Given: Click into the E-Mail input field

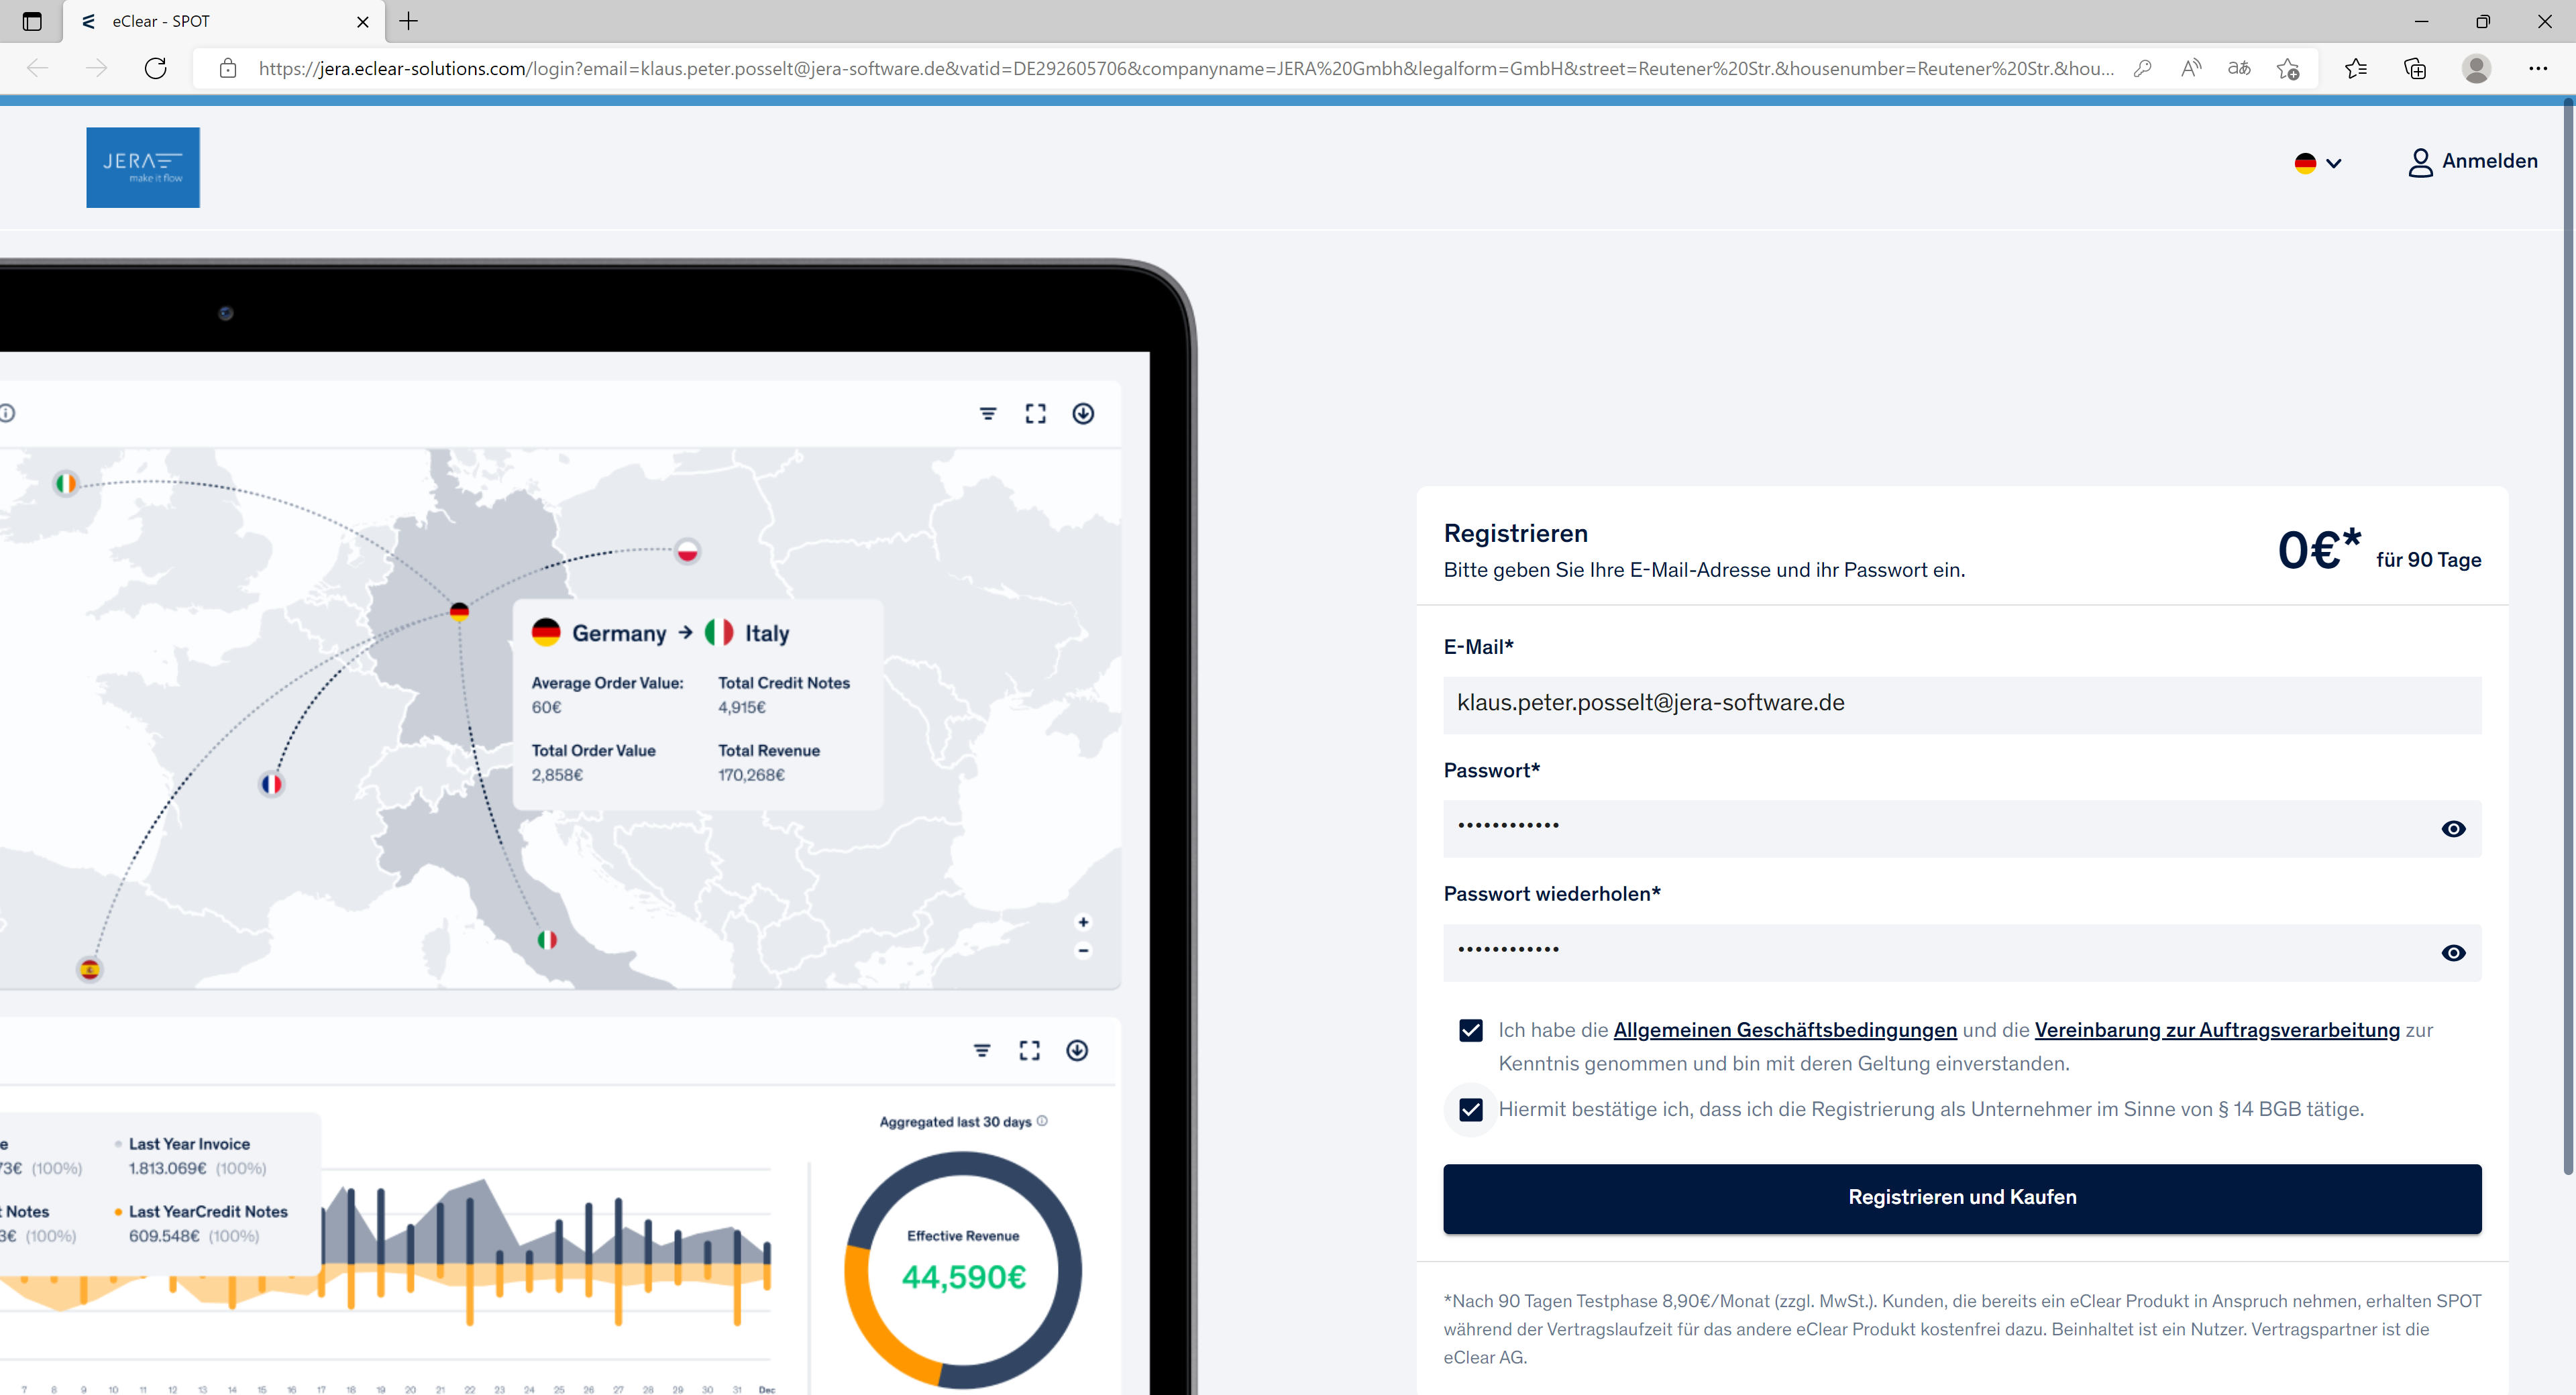Looking at the screenshot, I should (1961, 704).
